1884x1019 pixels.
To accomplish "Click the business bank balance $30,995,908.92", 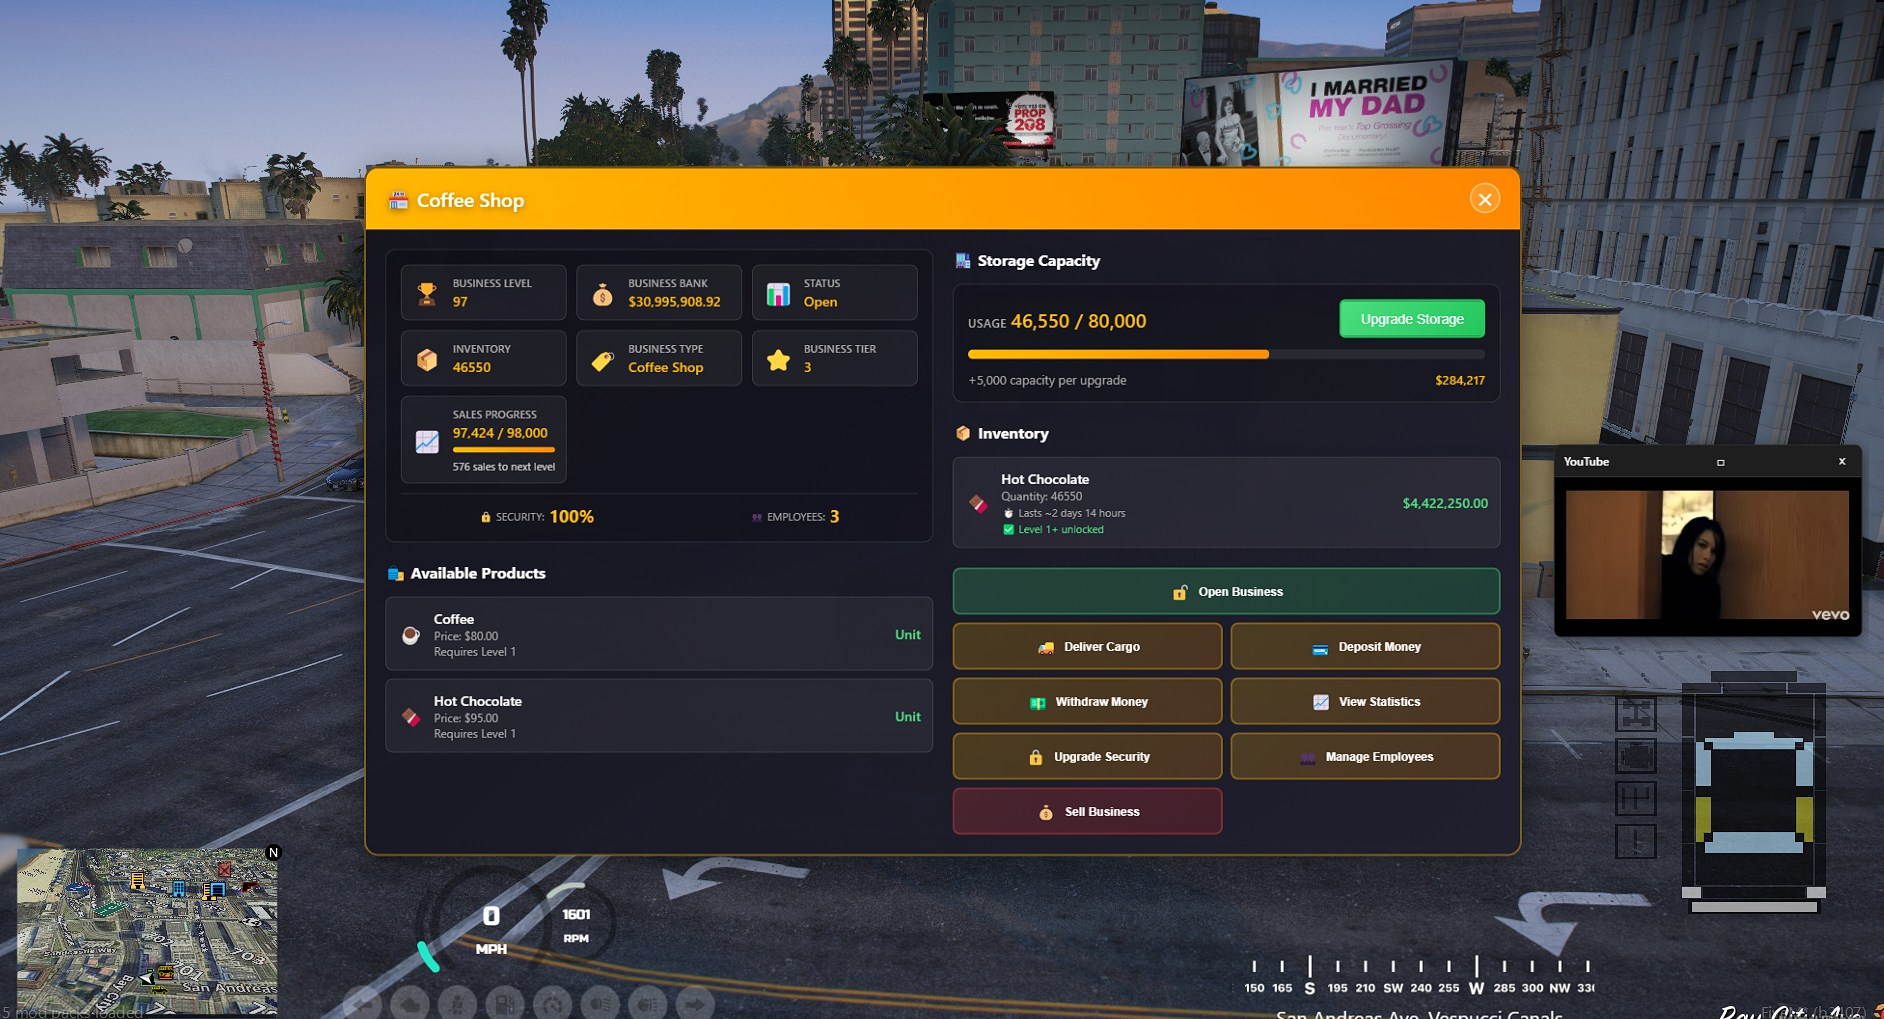I will 674,302.
